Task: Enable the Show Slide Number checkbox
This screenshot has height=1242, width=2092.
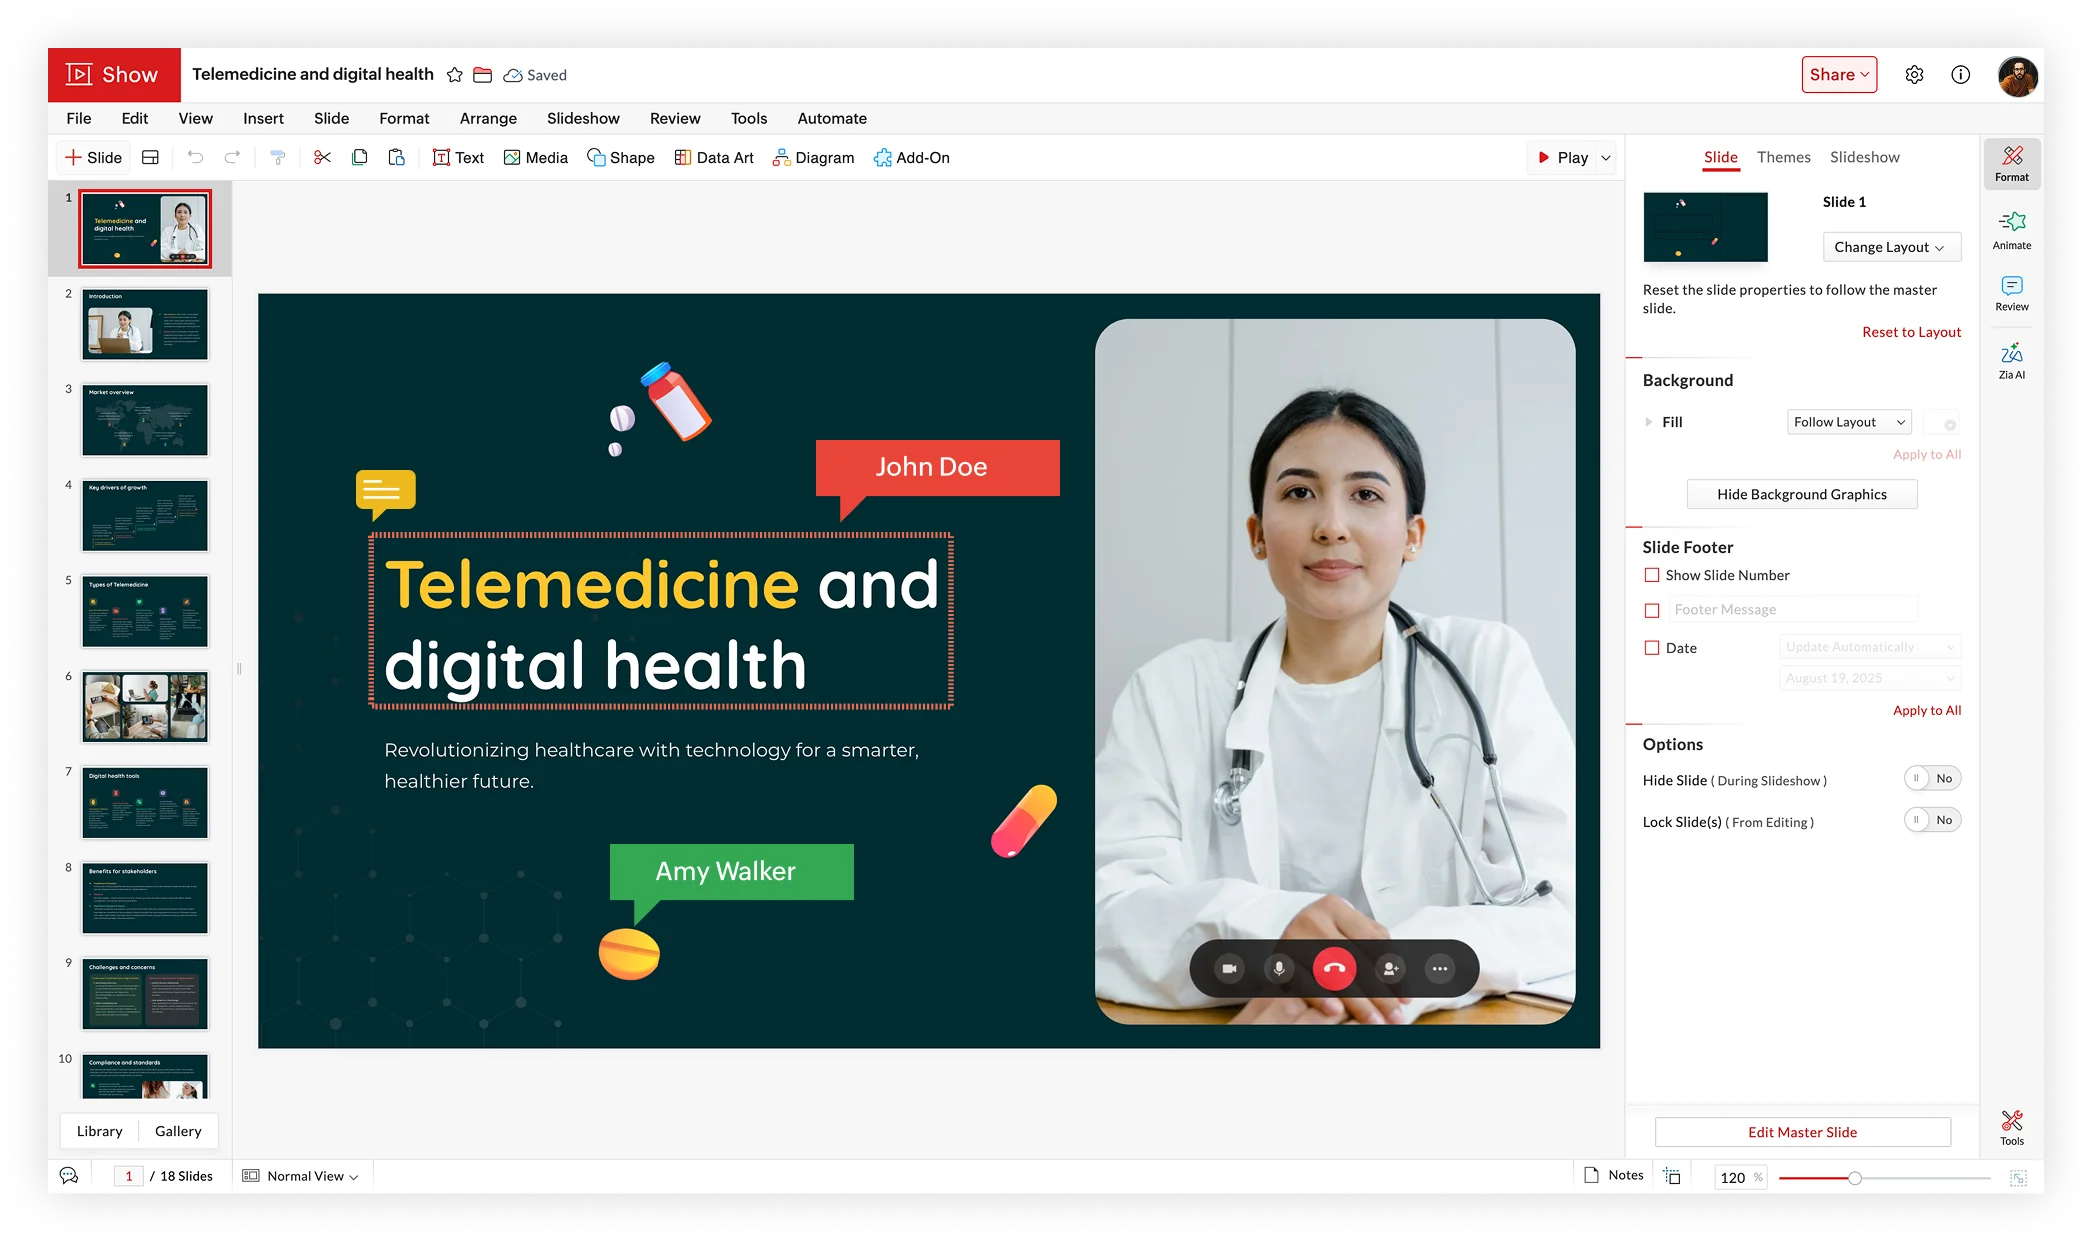Action: [x=1651, y=575]
